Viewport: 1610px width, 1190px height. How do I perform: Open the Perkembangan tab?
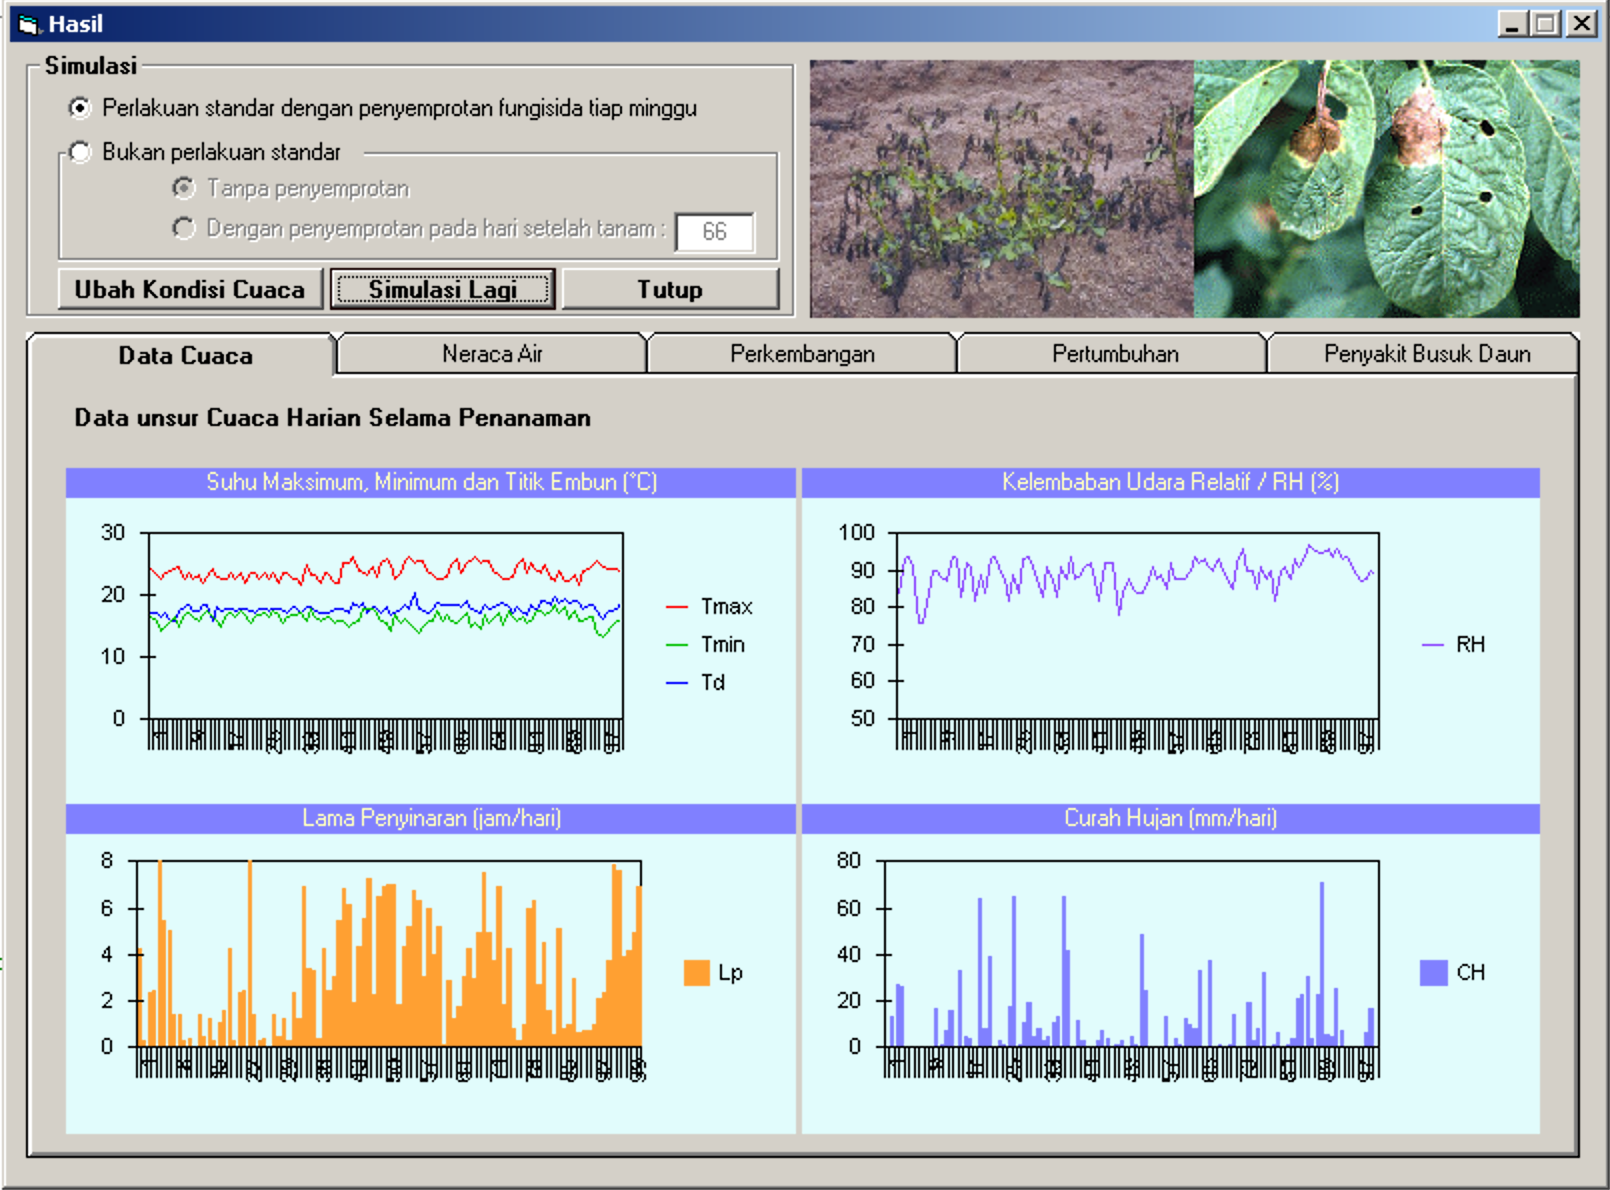[802, 354]
